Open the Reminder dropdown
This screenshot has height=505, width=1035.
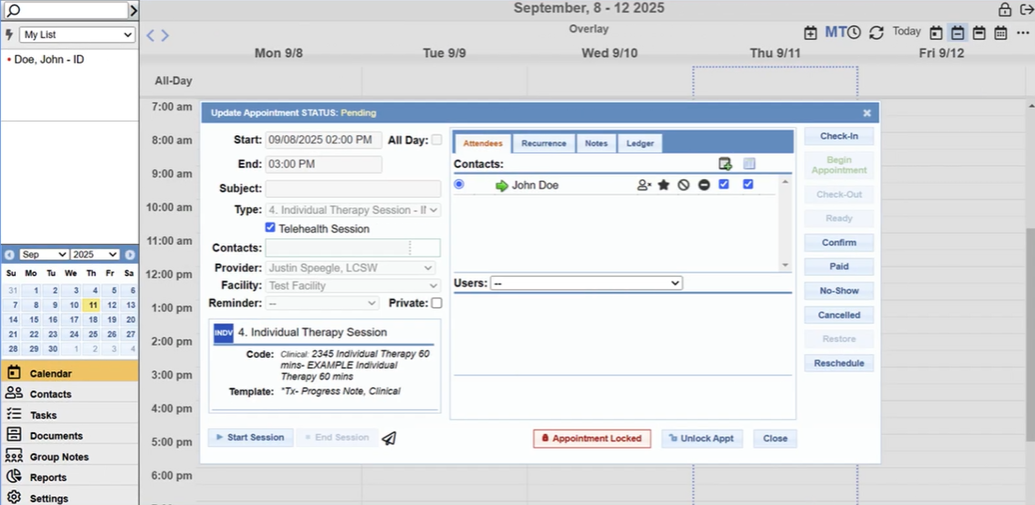pos(322,303)
